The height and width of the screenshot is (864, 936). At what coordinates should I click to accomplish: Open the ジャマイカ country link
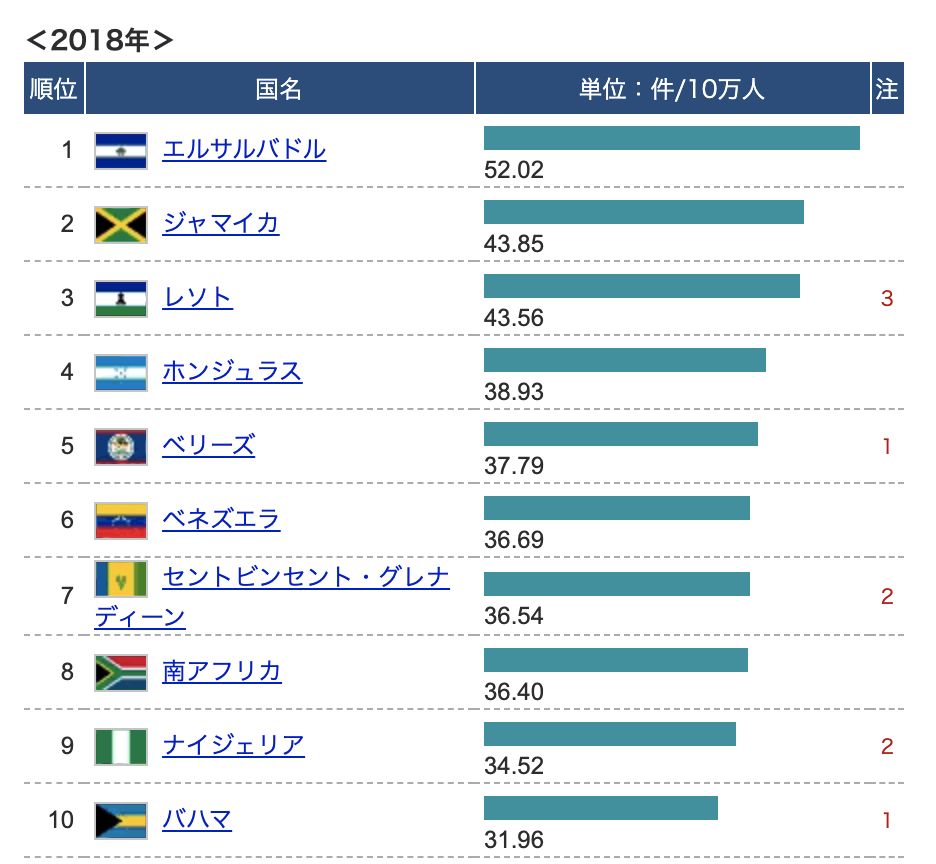[221, 223]
